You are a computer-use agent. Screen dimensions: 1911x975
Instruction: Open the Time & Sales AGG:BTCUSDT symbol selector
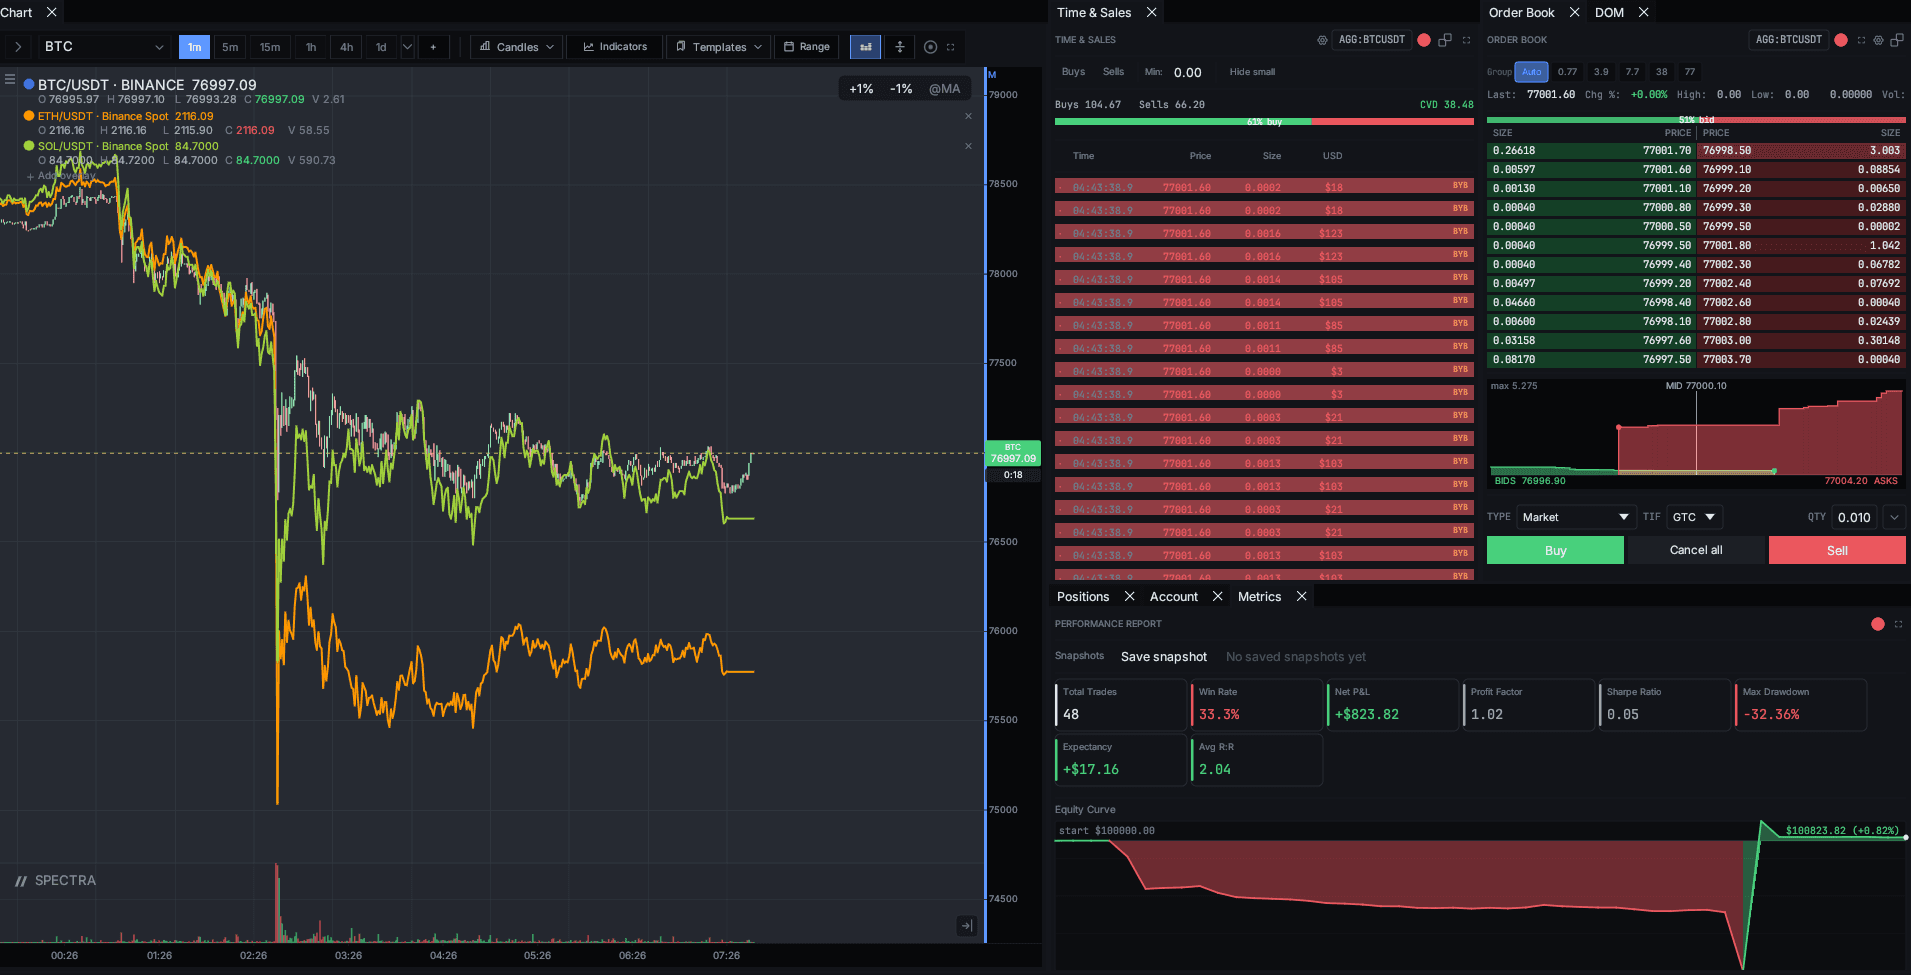1372,40
